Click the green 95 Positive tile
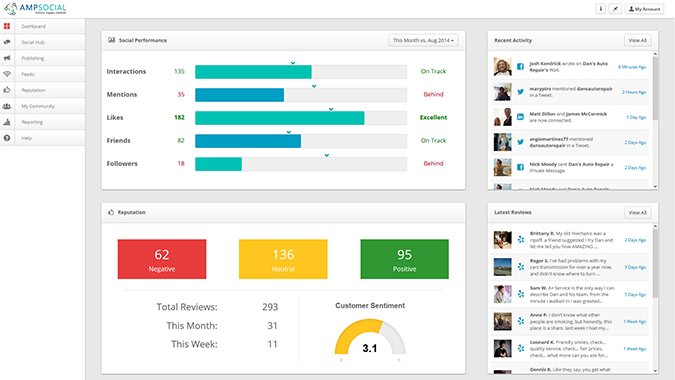This screenshot has height=380, width=675. 405,259
